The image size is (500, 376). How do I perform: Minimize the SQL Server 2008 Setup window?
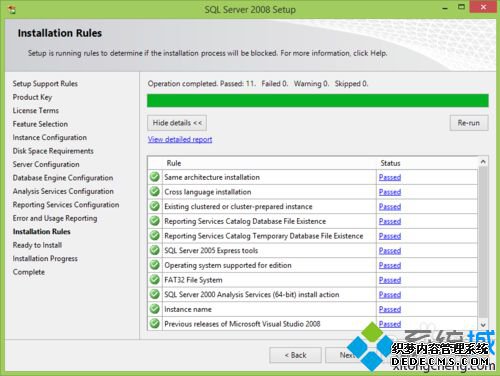(x=445, y=8)
